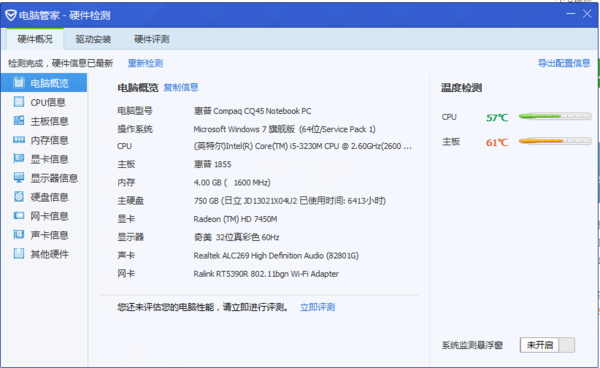Viewport: 600px width, 368px height.
Task: Select 其他硬件 label in sidebar
Action: coord(50,254)
